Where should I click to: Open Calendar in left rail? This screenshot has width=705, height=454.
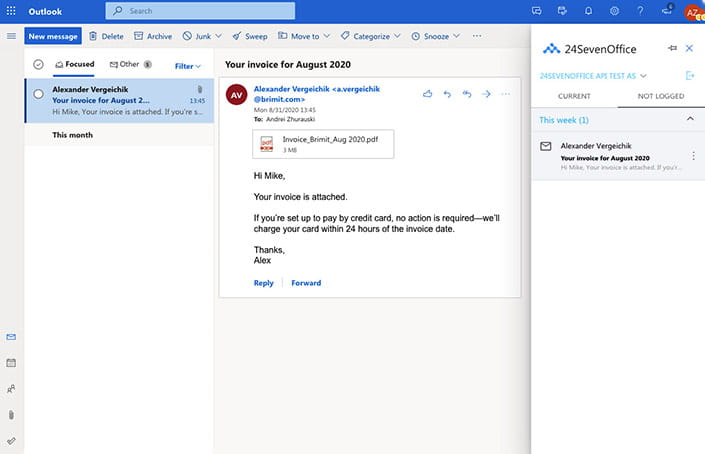click(11, 363)
